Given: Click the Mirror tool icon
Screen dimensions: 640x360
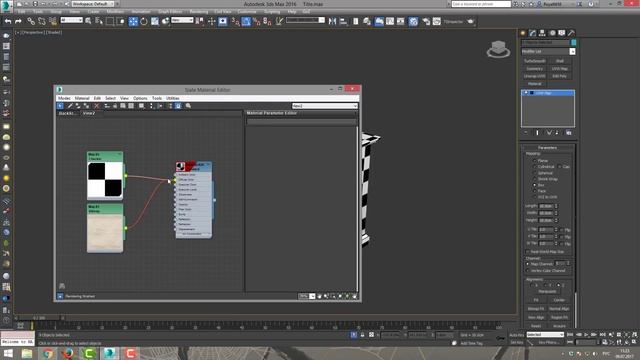Looking at the screenshot, I should (333, 21).
